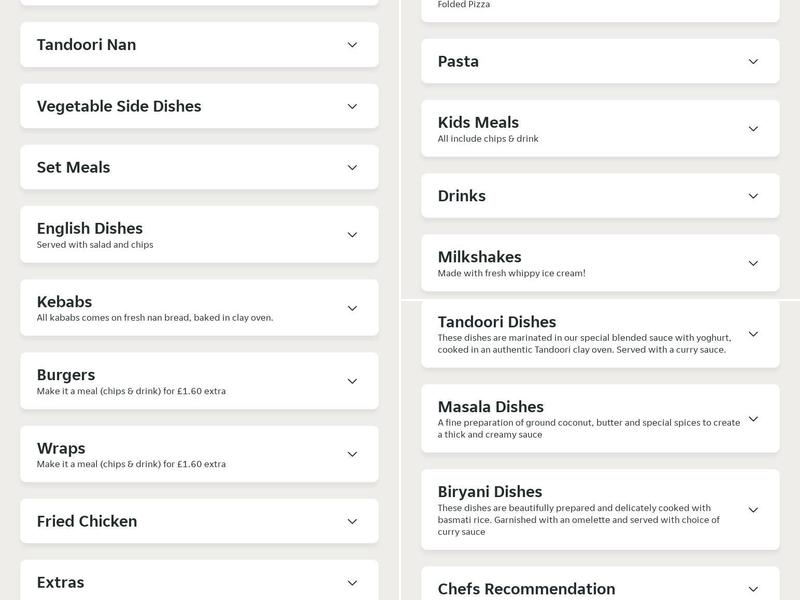Open the Fried Chicken section

(200, 521)
